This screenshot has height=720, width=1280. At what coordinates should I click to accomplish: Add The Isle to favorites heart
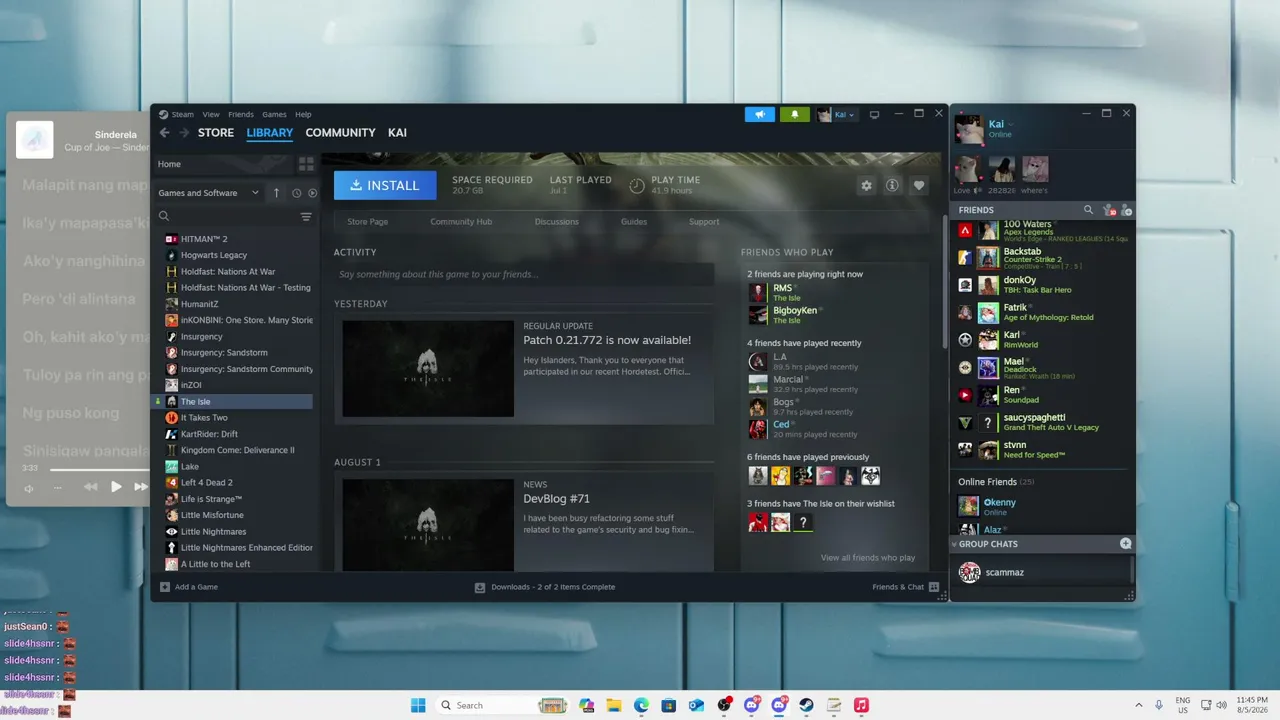918,185
